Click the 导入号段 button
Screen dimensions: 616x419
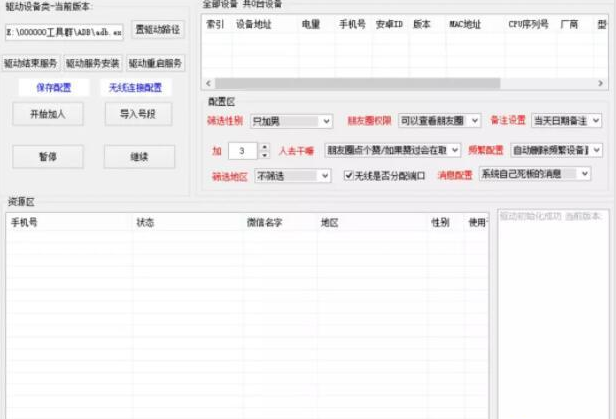138,114
